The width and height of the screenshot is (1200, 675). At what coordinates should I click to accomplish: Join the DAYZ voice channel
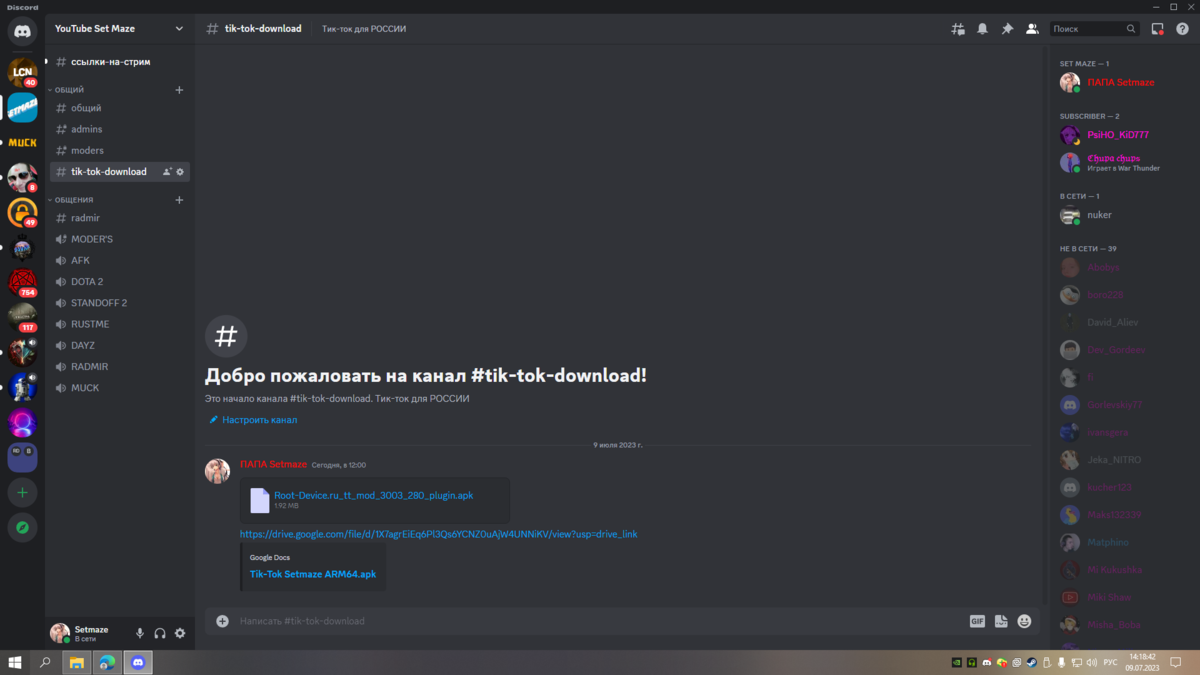[120, 345]
